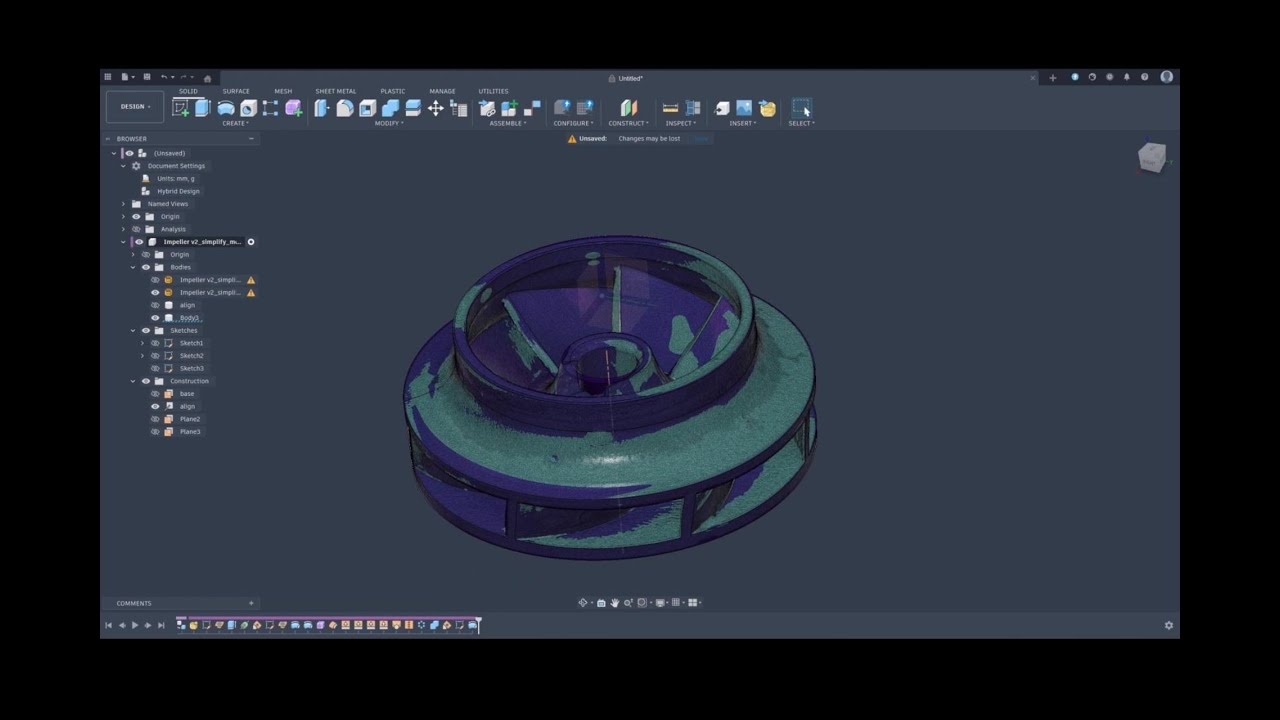This screenshot has height=720, width=1280.
Task: Open the Create dropdown menu
Action: click(235, 123)
